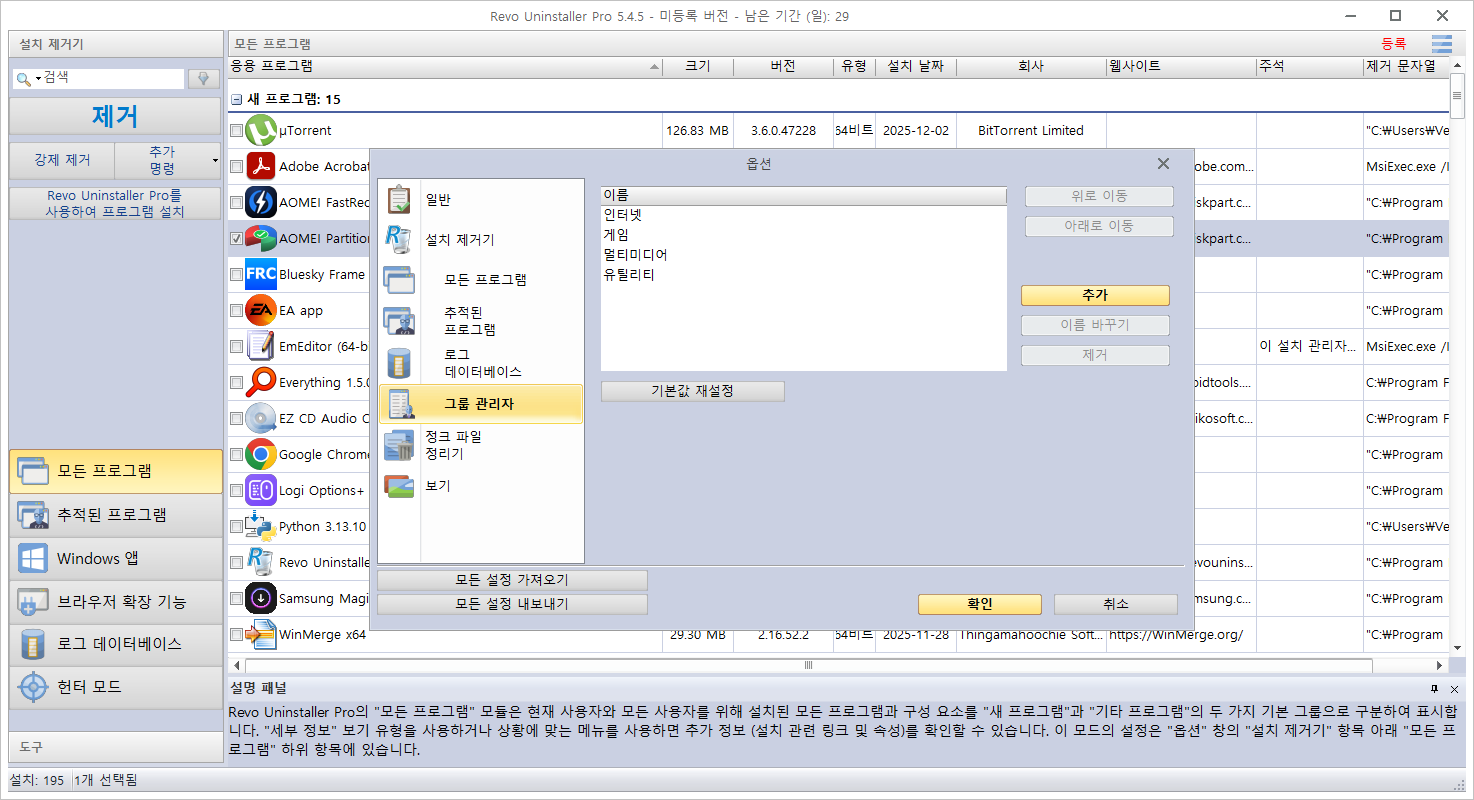Viewport: 1474px width, 800px height.
Task: Tick the µTorrent checkbox
Action: [x=236, y=131]
